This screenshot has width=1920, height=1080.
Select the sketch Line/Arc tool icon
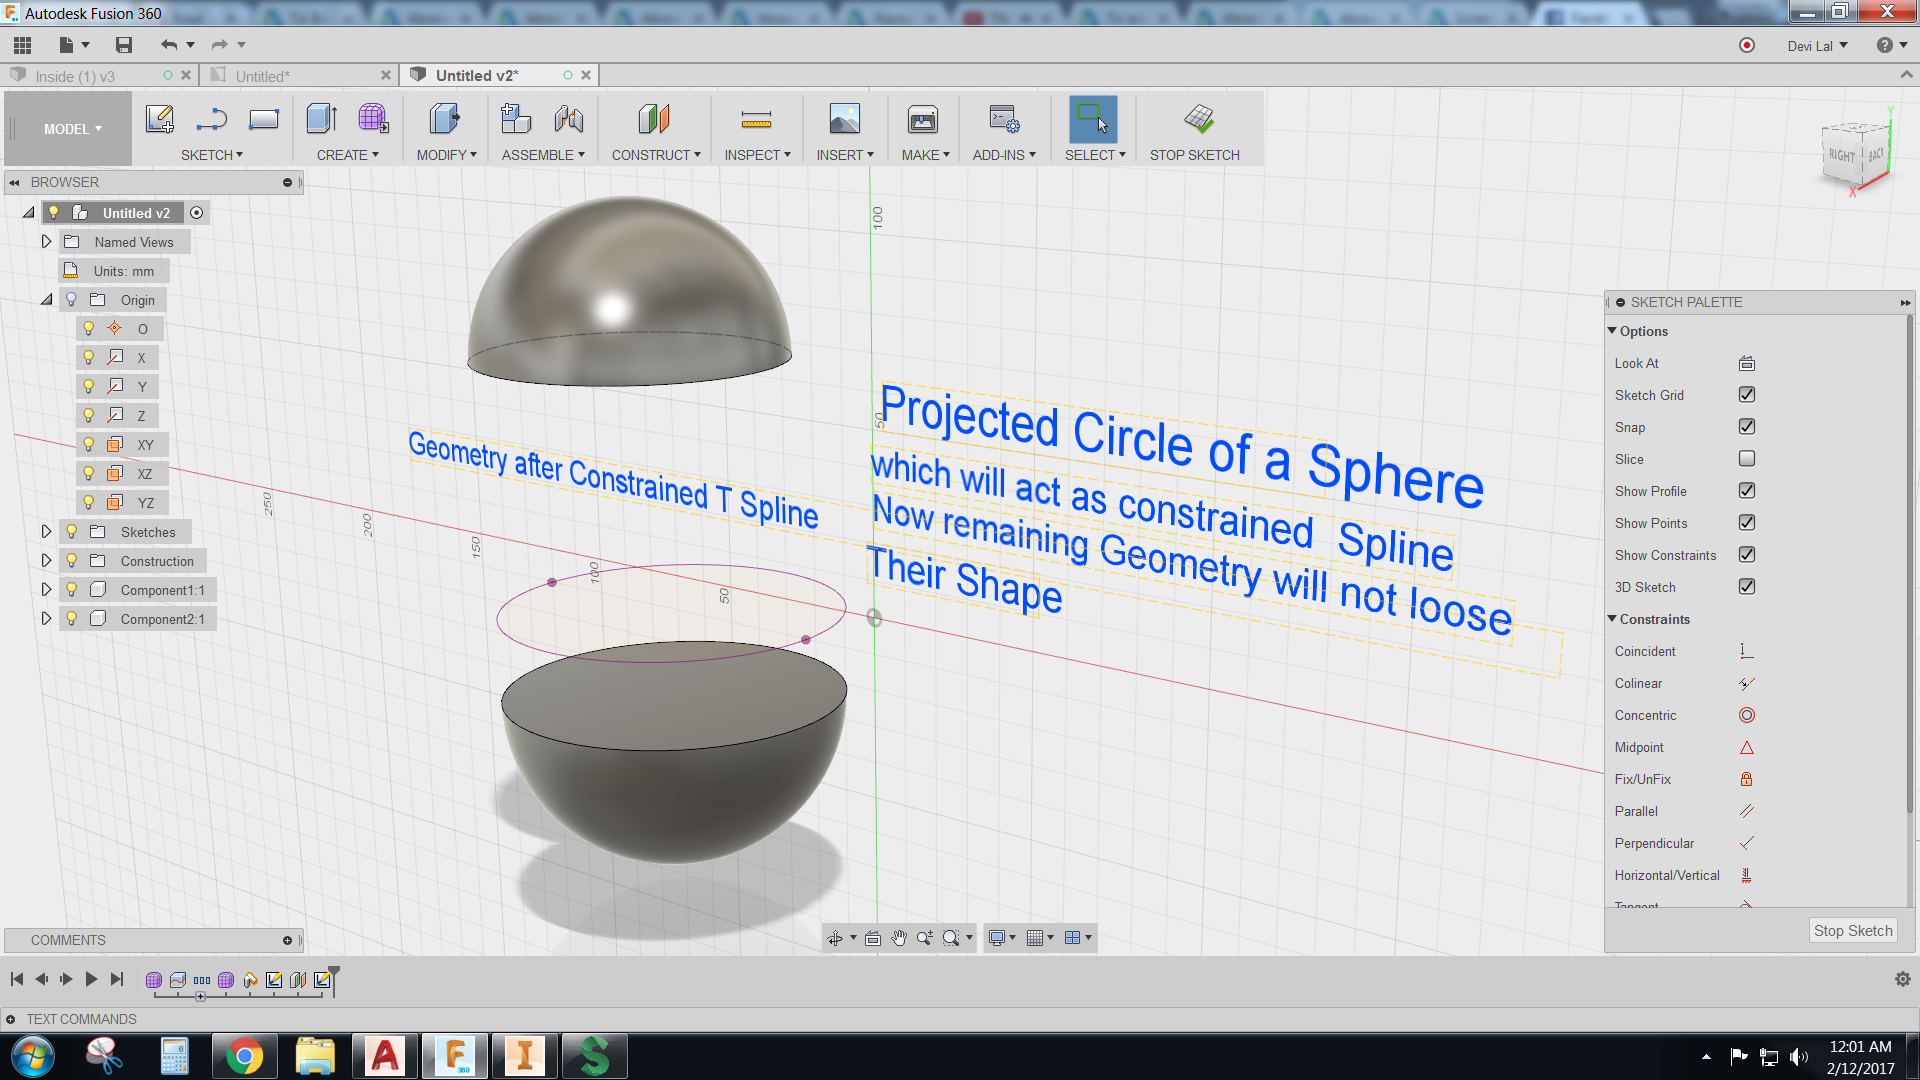(x=212, y=119)
